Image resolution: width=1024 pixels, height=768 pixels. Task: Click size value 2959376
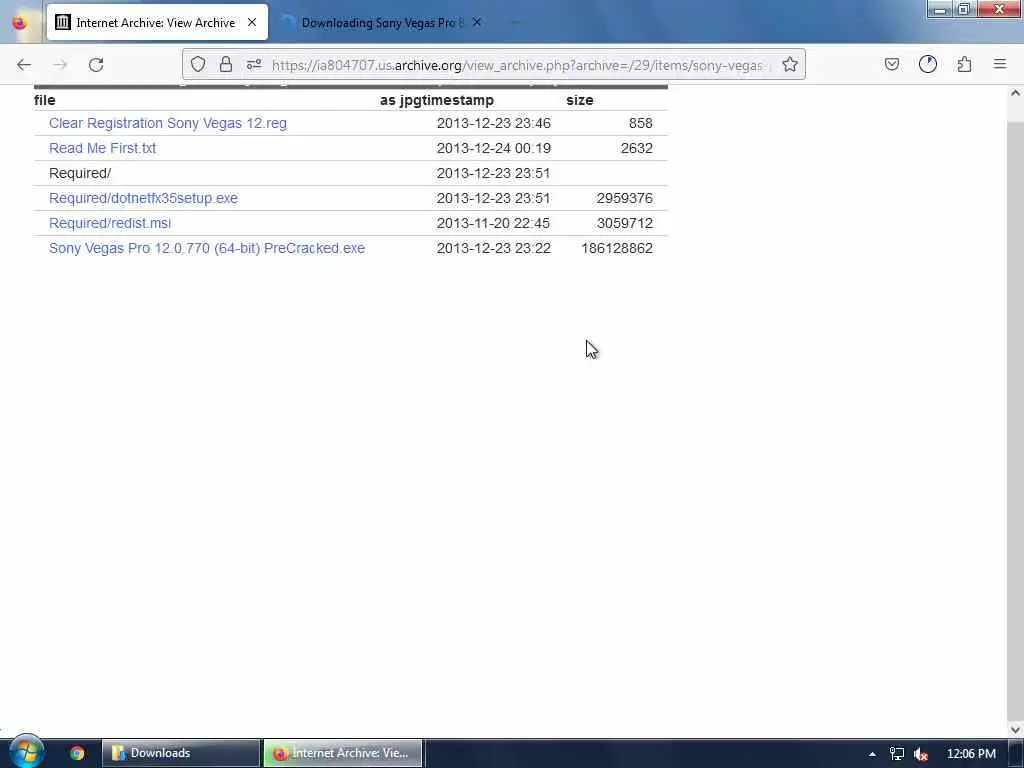point(624,198)
